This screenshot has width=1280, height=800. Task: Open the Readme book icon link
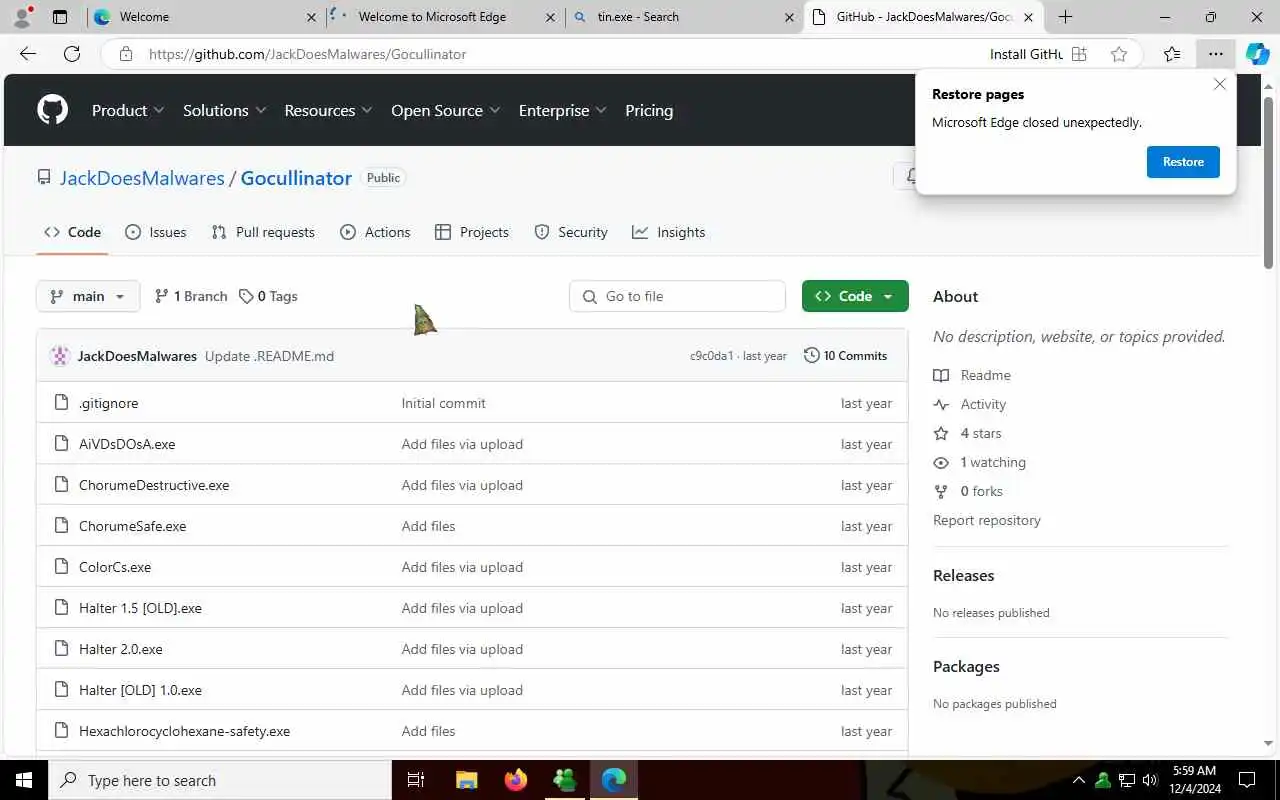[x=941, y=375]
